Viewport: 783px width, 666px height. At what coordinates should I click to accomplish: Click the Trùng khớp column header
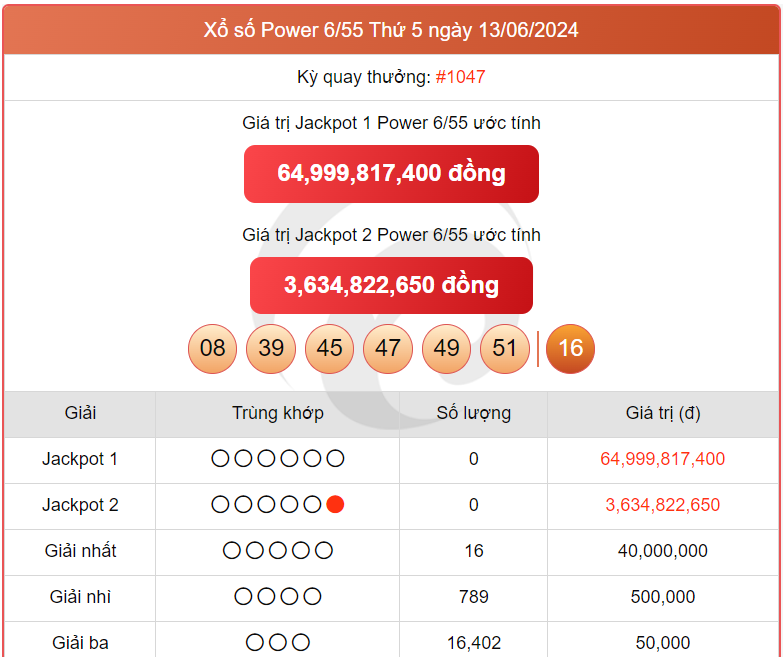[x=277, y=413]
